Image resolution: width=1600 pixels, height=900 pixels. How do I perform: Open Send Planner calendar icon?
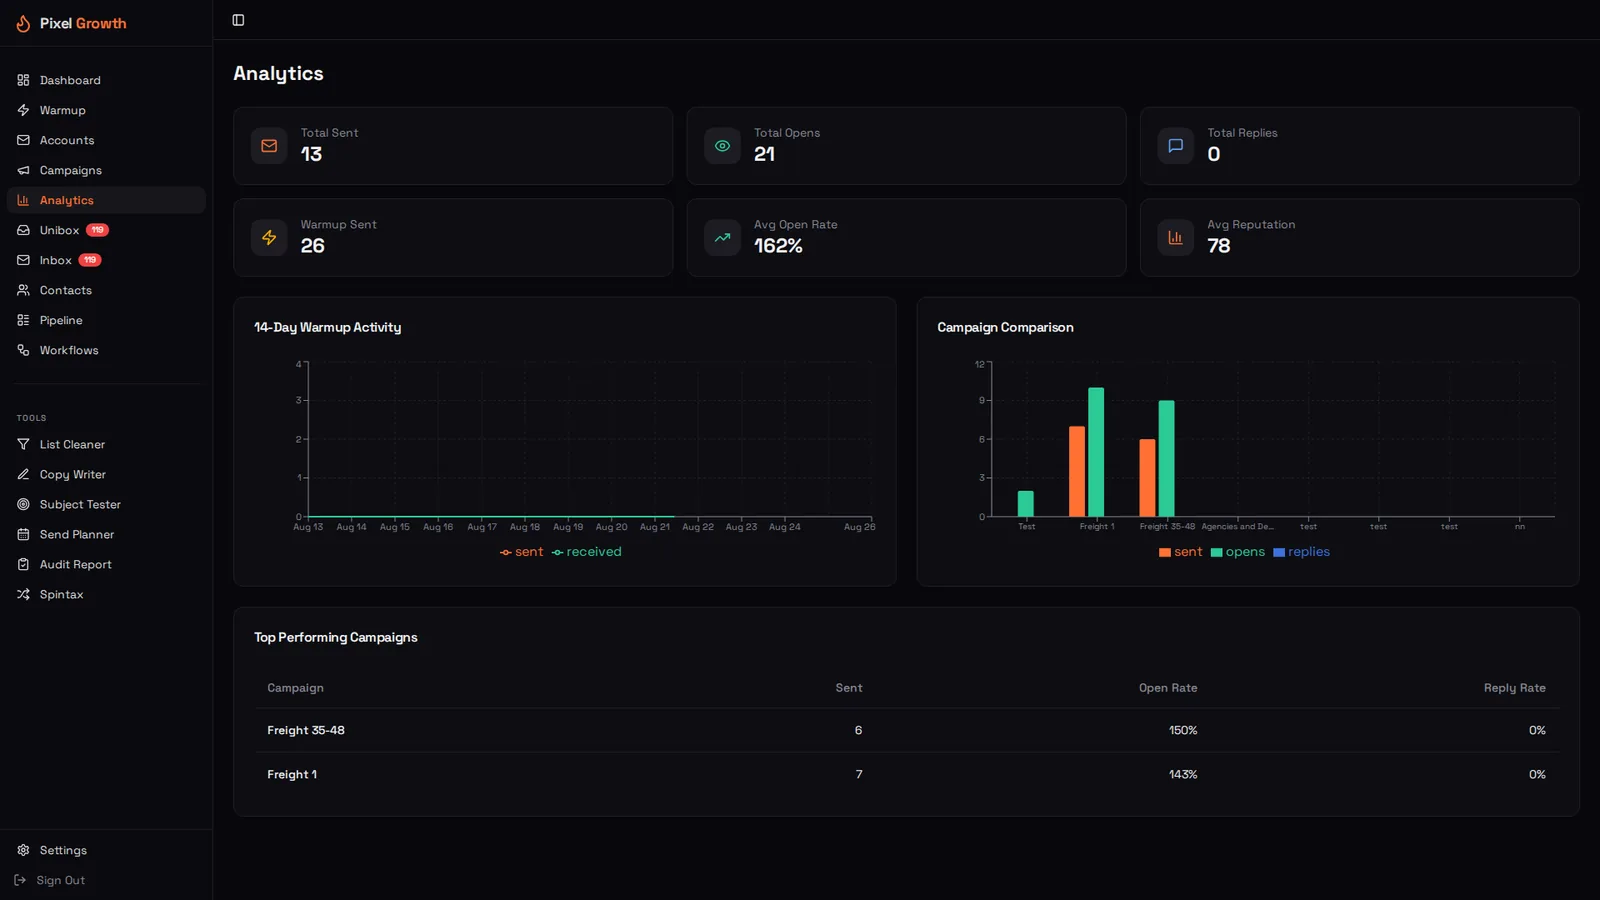coord(23,534)
